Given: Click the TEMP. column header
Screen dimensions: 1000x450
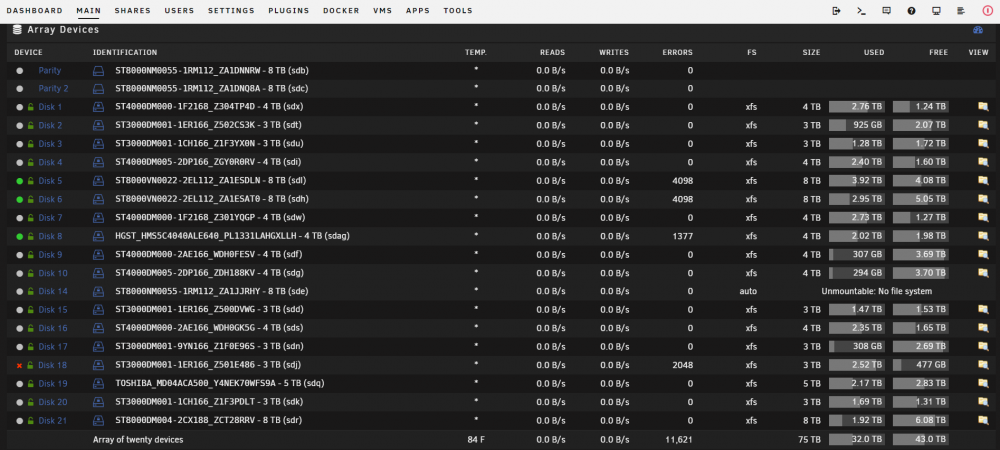Looking at the screenshot, I should point(476,52).
